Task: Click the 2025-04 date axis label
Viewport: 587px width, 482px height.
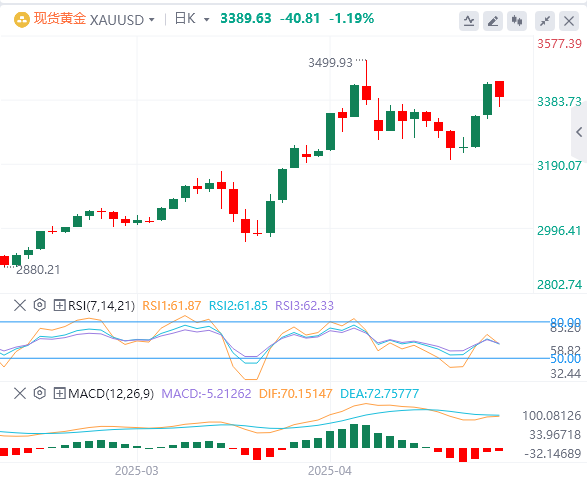Action: pos(330,470)
